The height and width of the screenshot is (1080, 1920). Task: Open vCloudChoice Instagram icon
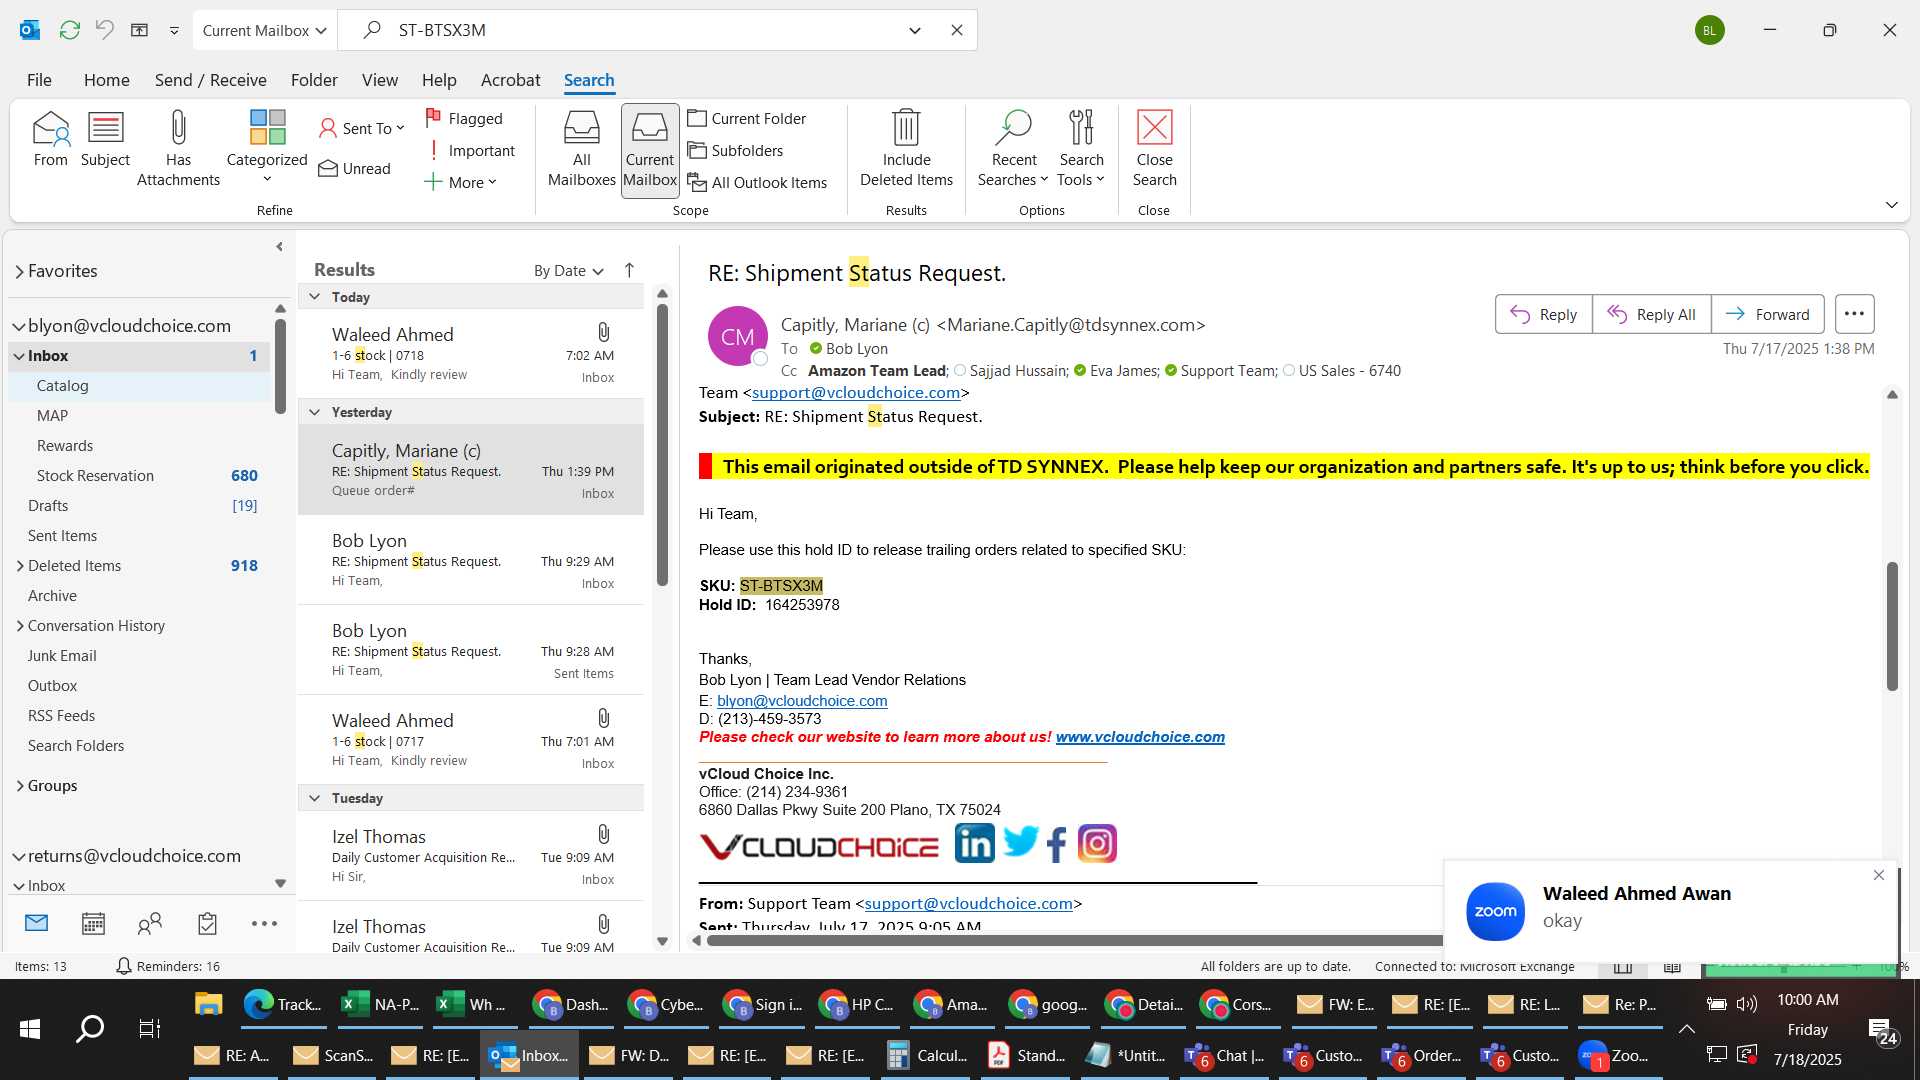click(x=1097, y=844)
